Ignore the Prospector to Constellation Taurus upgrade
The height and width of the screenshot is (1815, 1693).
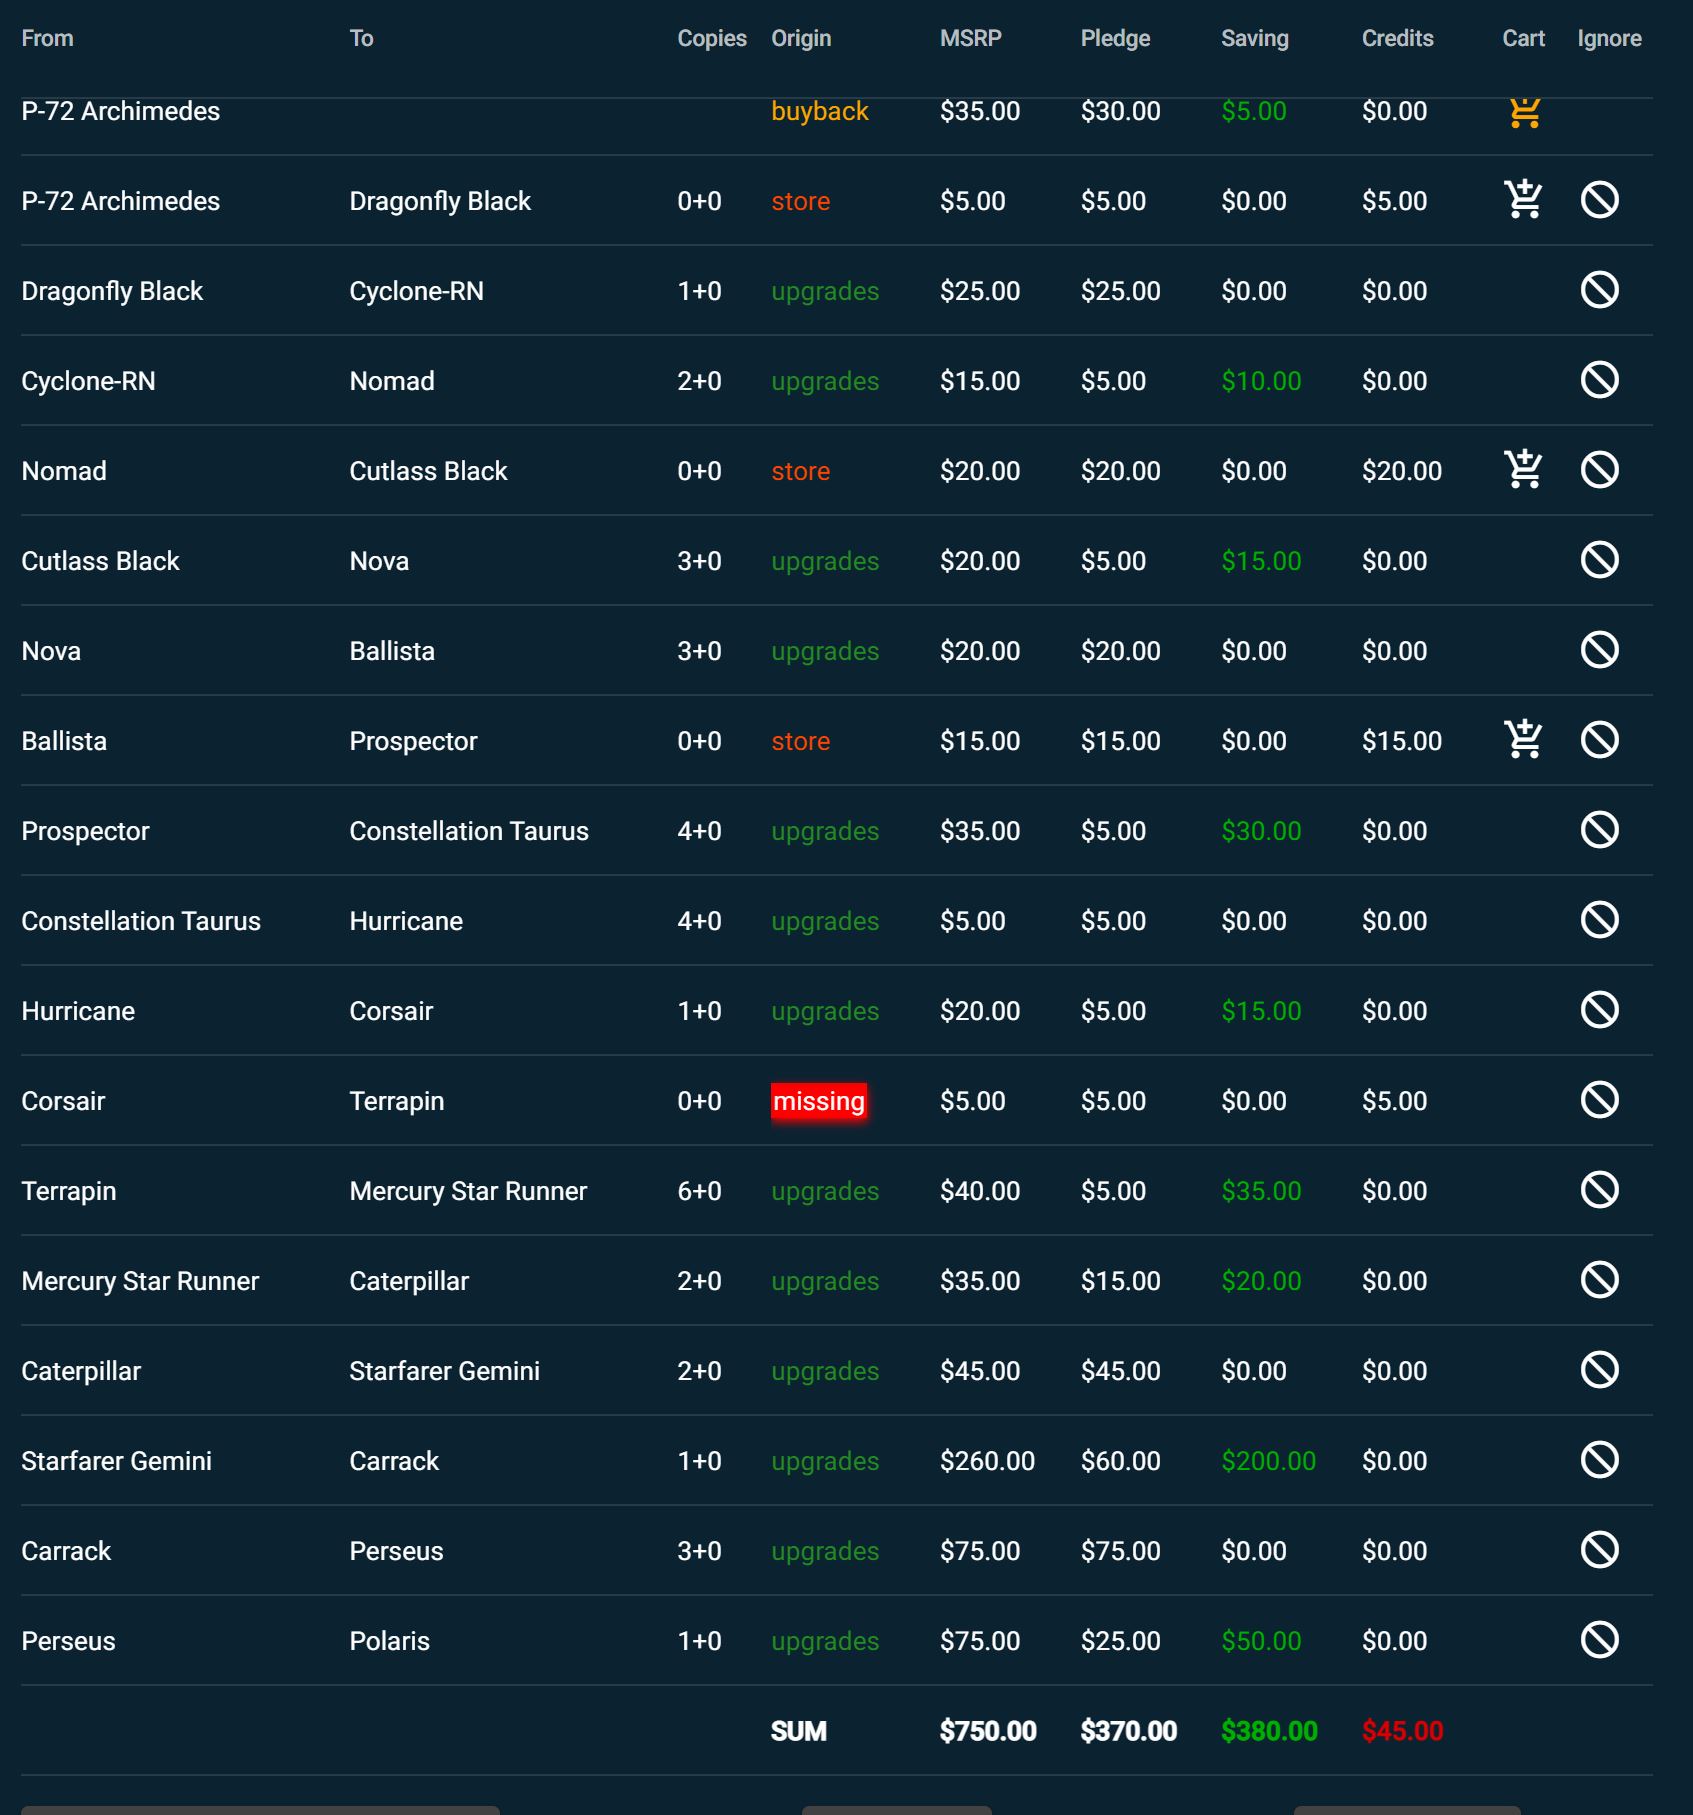pyautogui.click(x=1600, y=830)
